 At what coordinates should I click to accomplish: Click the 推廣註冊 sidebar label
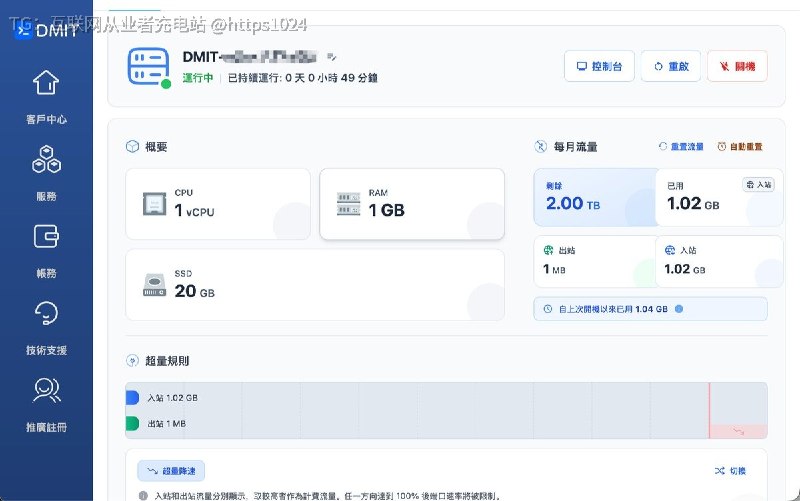coord(46,428)
